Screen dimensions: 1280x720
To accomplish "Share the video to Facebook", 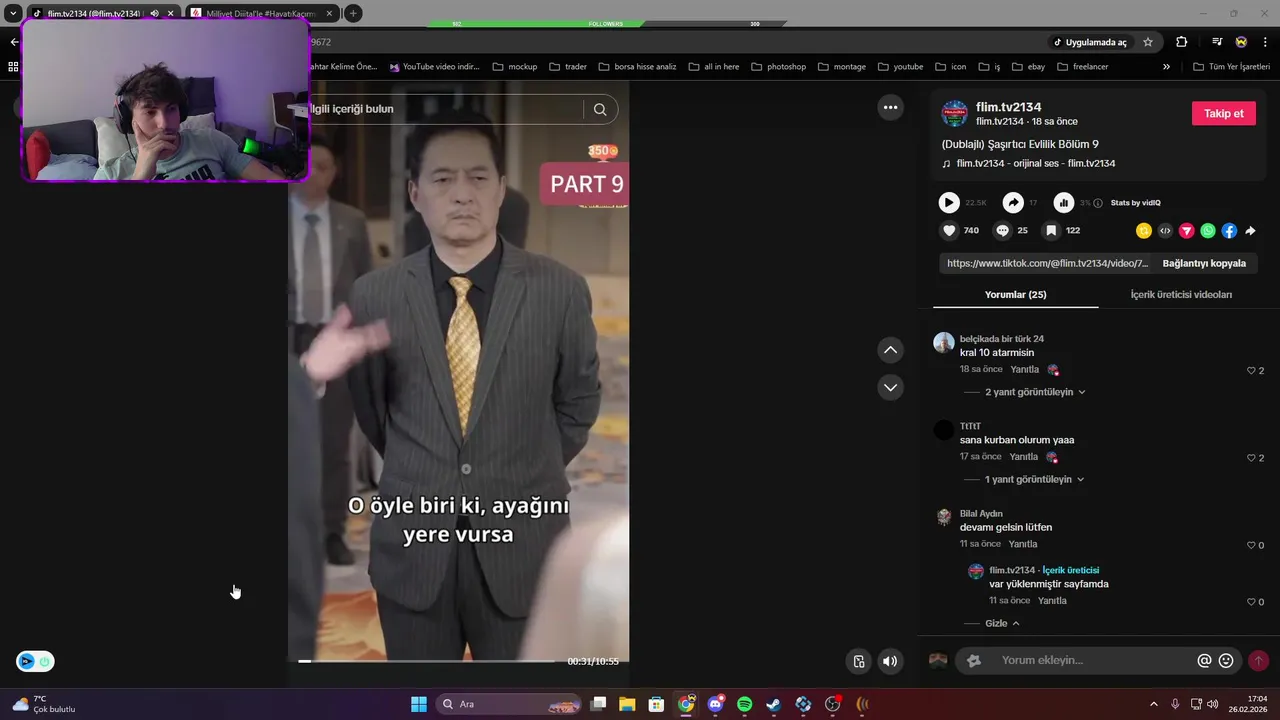I will (1229, 231).
